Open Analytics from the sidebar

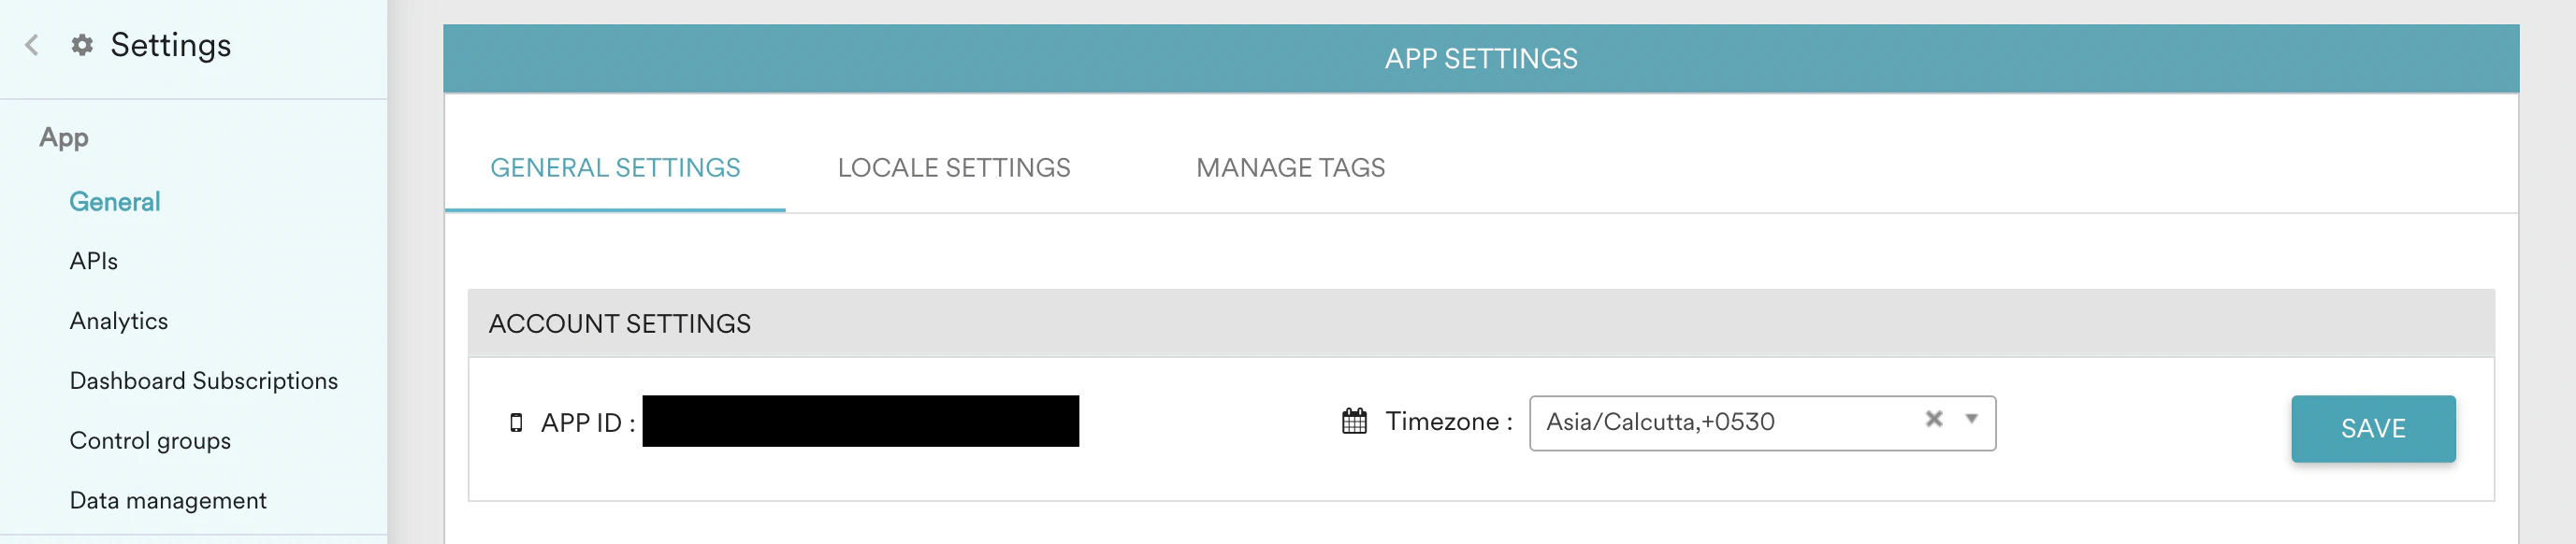[117, 321]
